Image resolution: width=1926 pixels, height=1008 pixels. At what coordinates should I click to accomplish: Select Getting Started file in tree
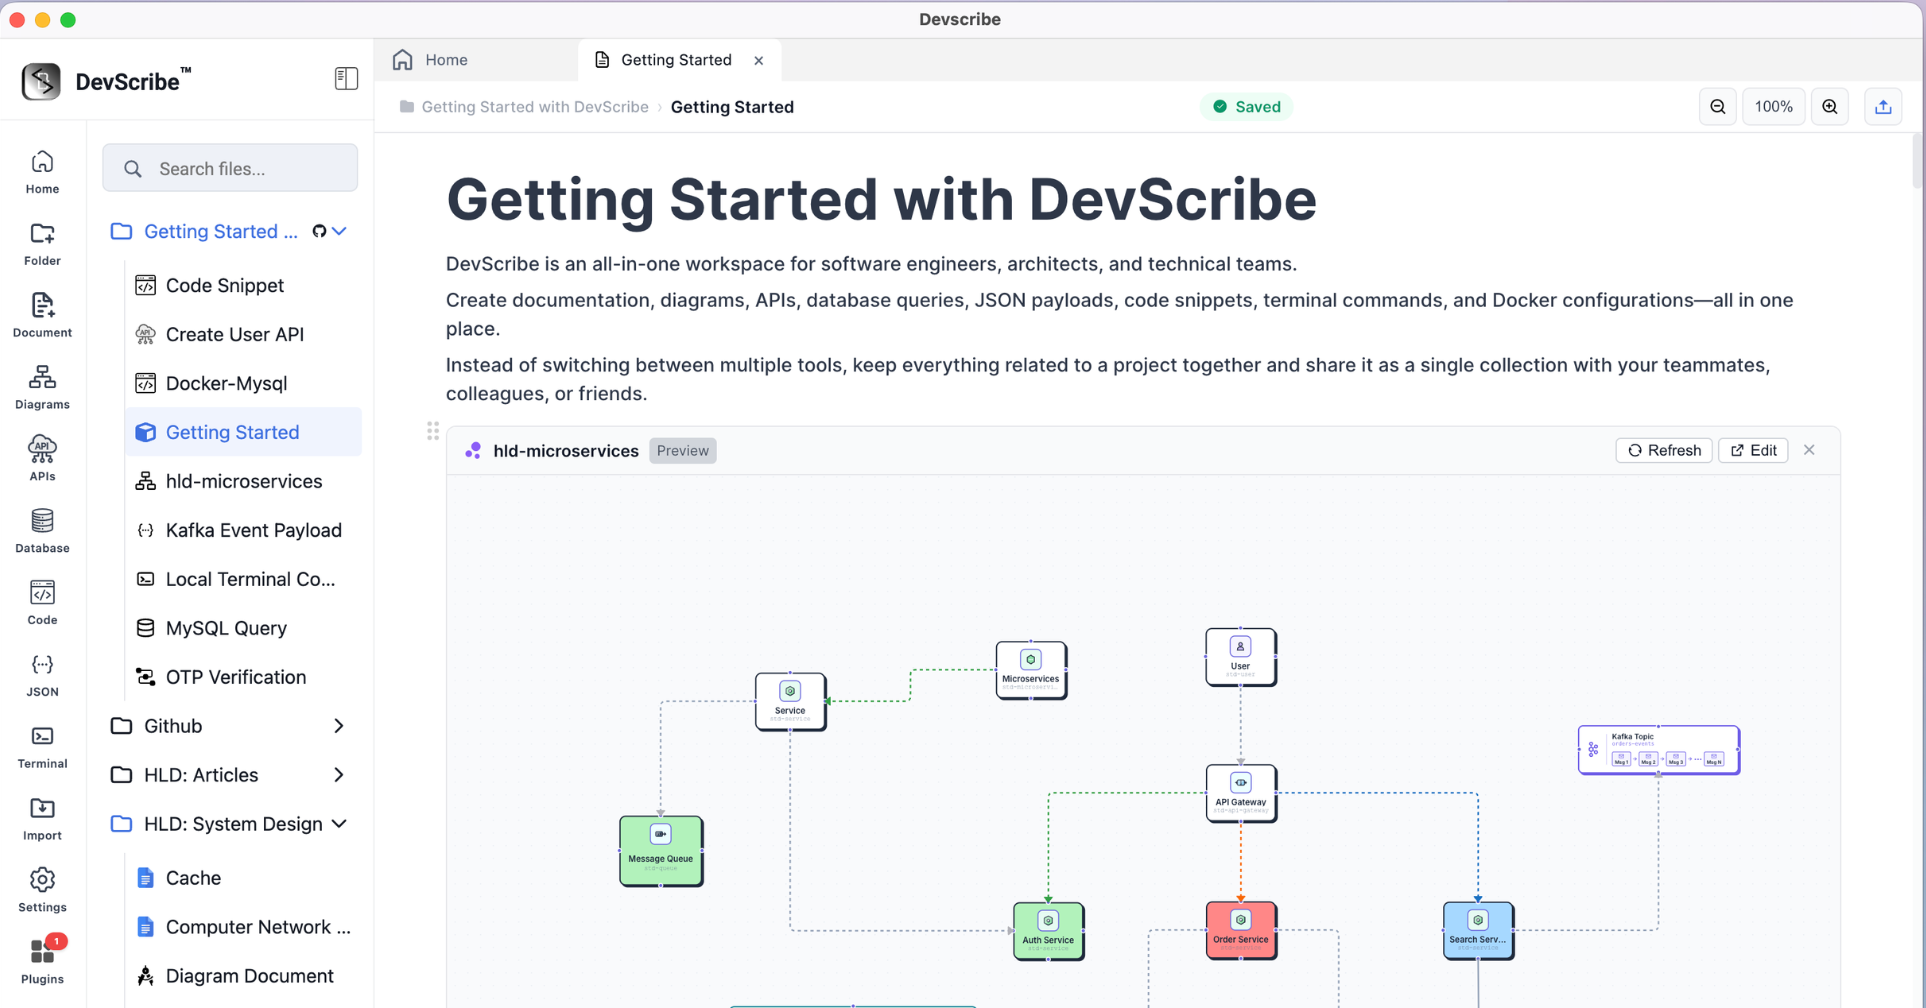point(244,432)
